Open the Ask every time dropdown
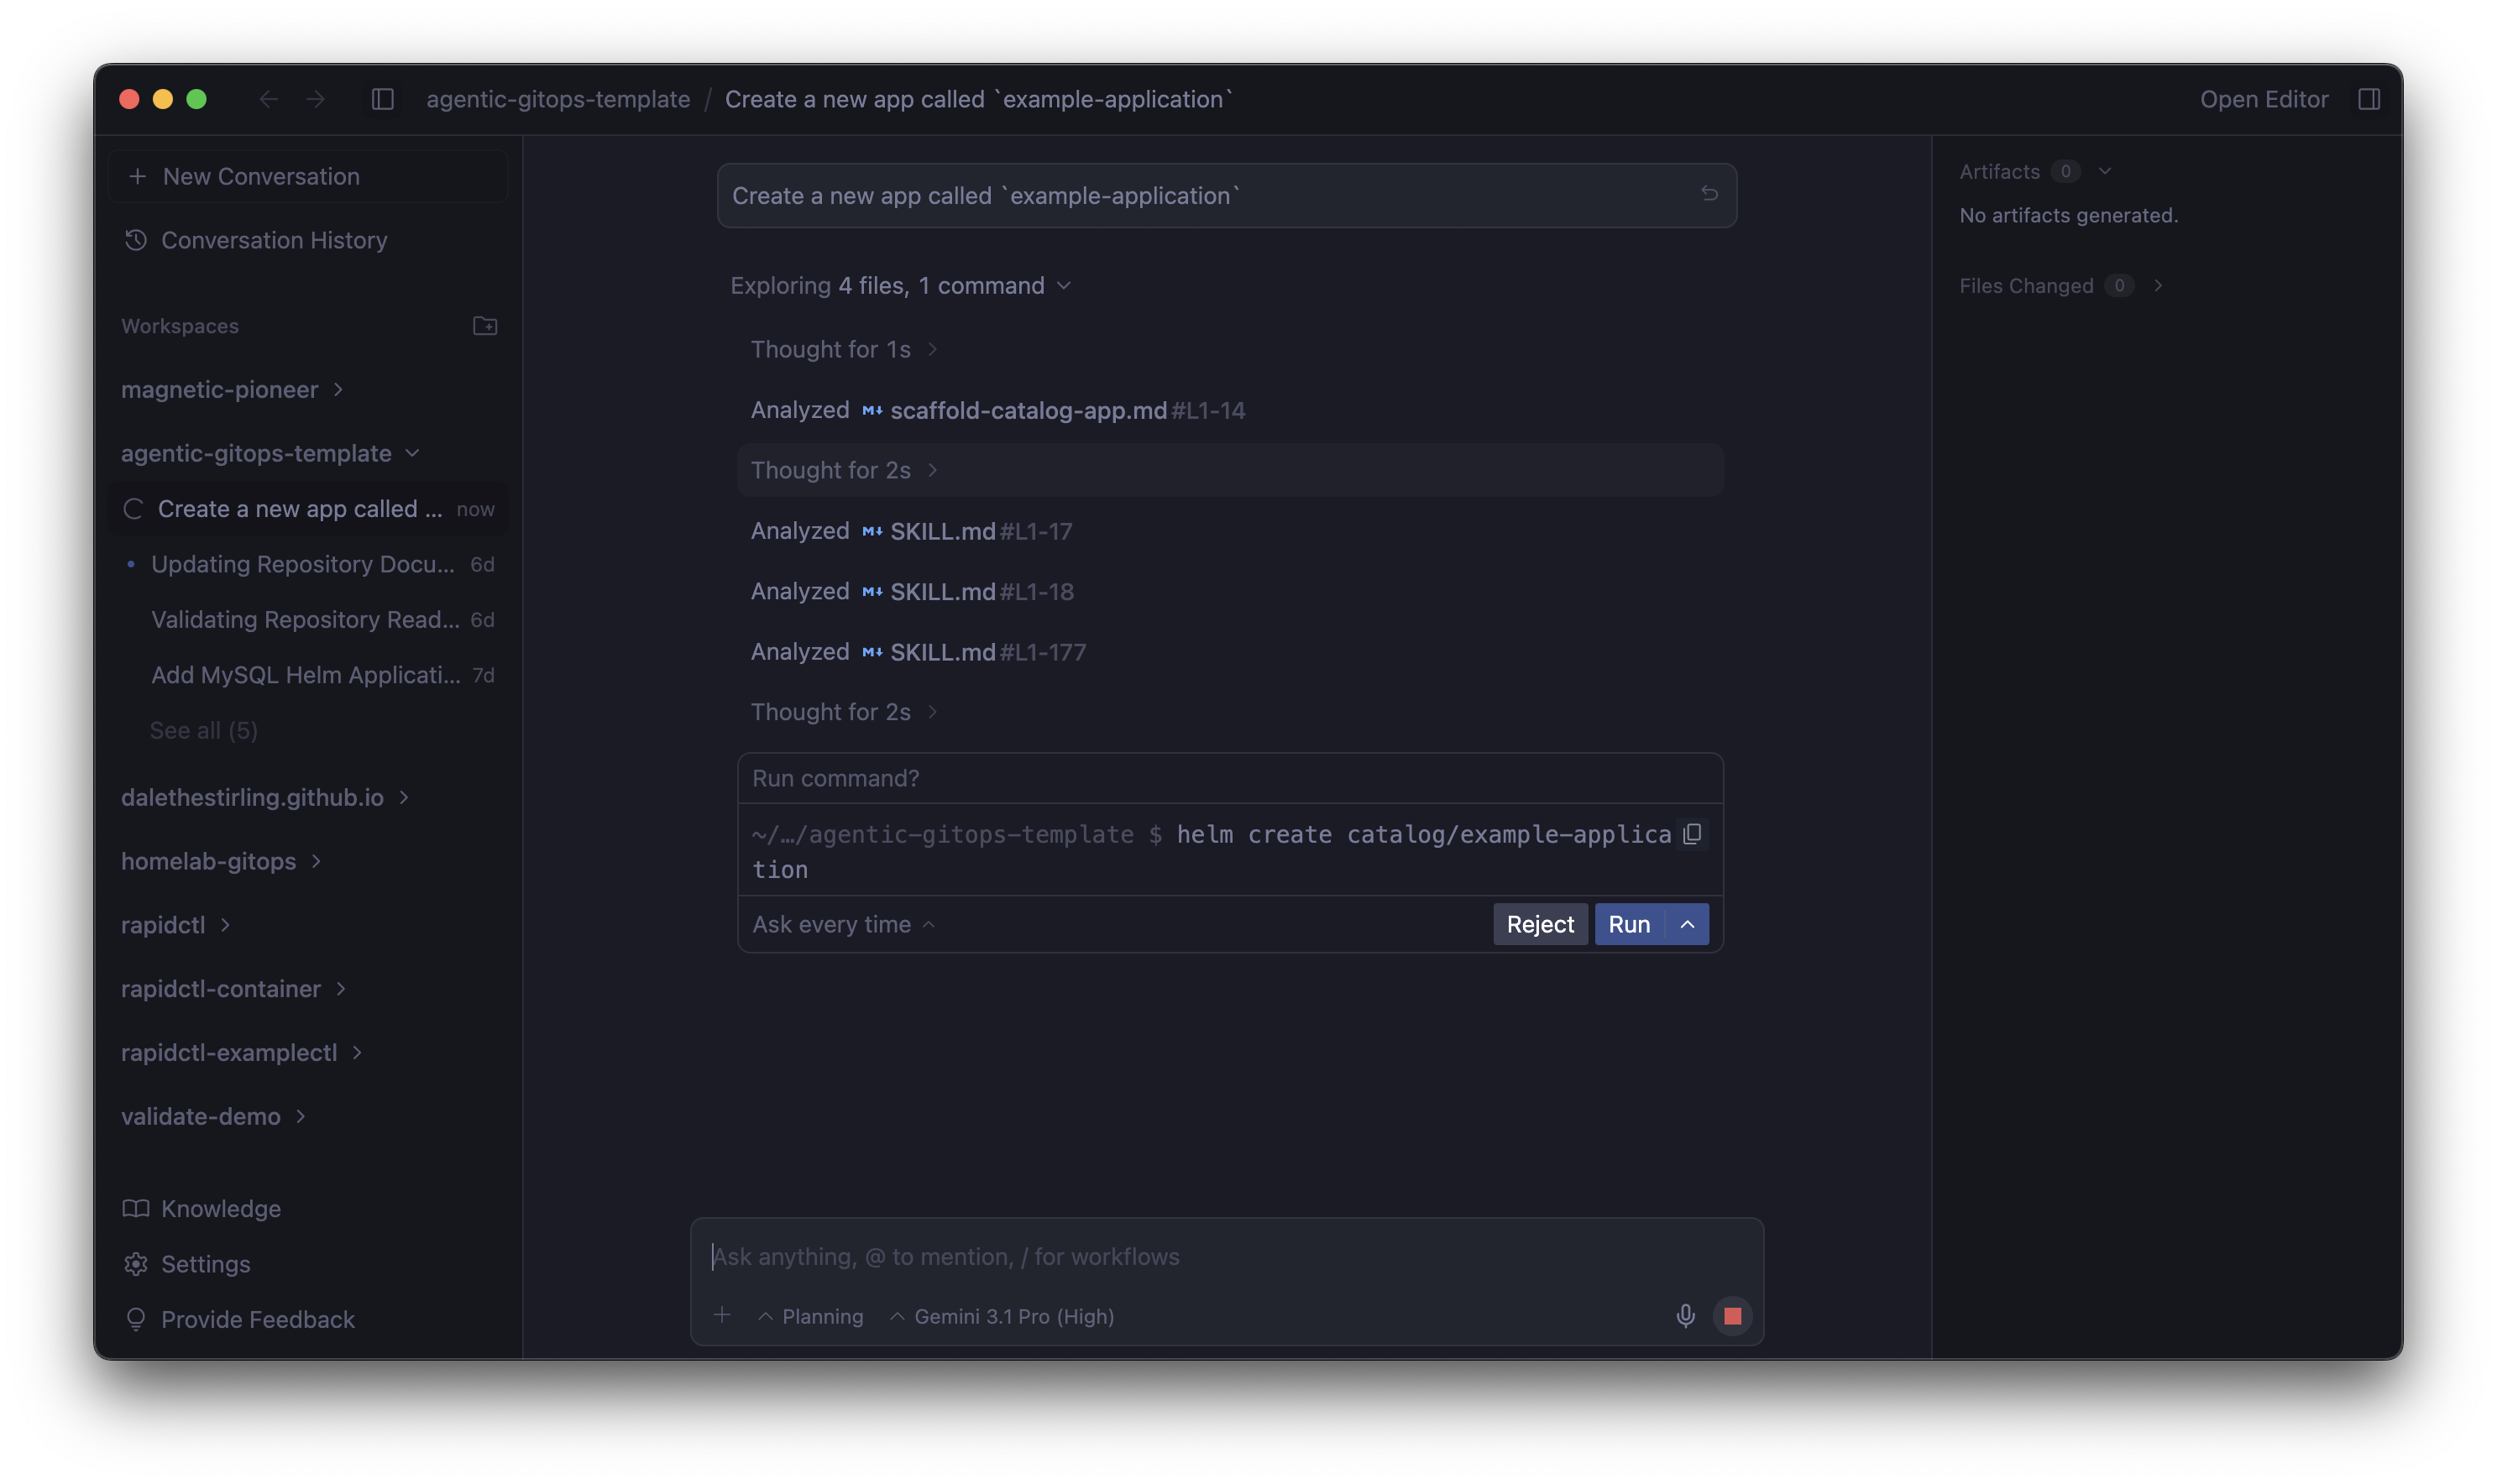 (843, 924)
